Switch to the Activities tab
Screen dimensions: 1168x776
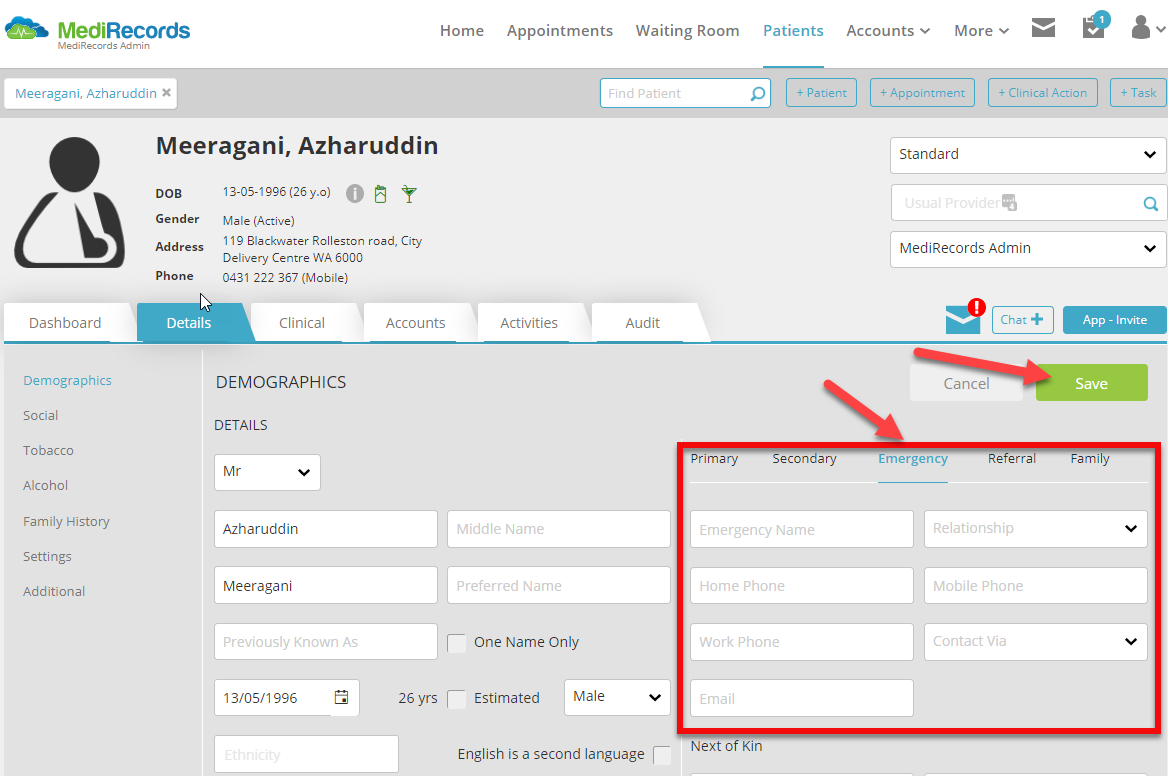pos(529,322)
